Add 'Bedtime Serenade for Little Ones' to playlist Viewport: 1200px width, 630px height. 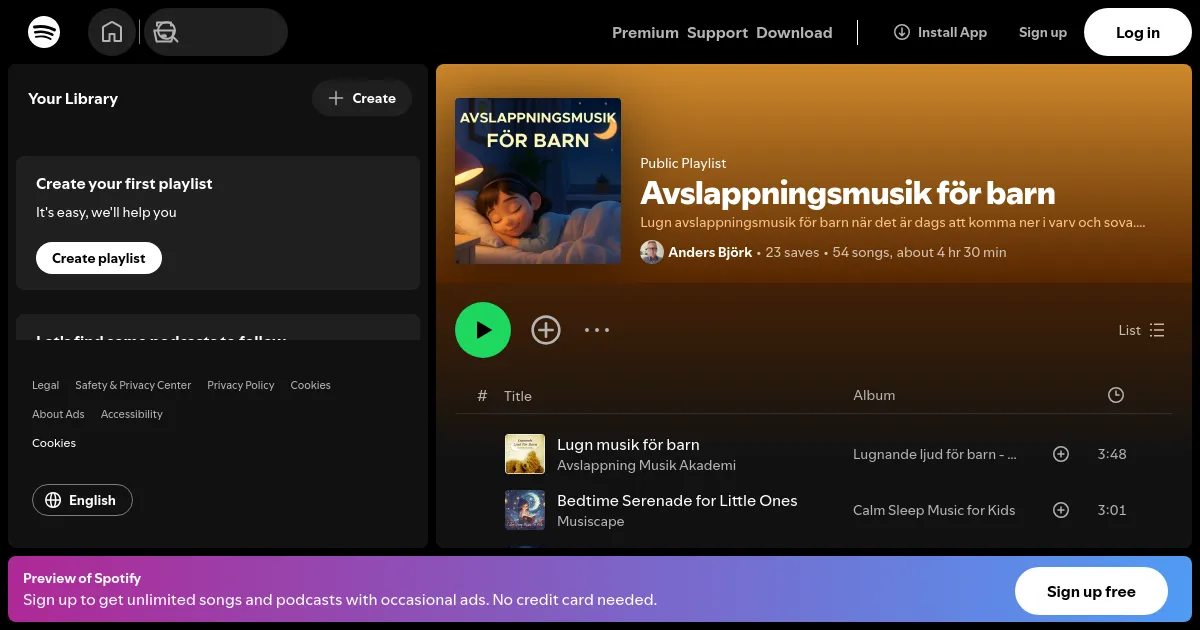coord(1061,510)
